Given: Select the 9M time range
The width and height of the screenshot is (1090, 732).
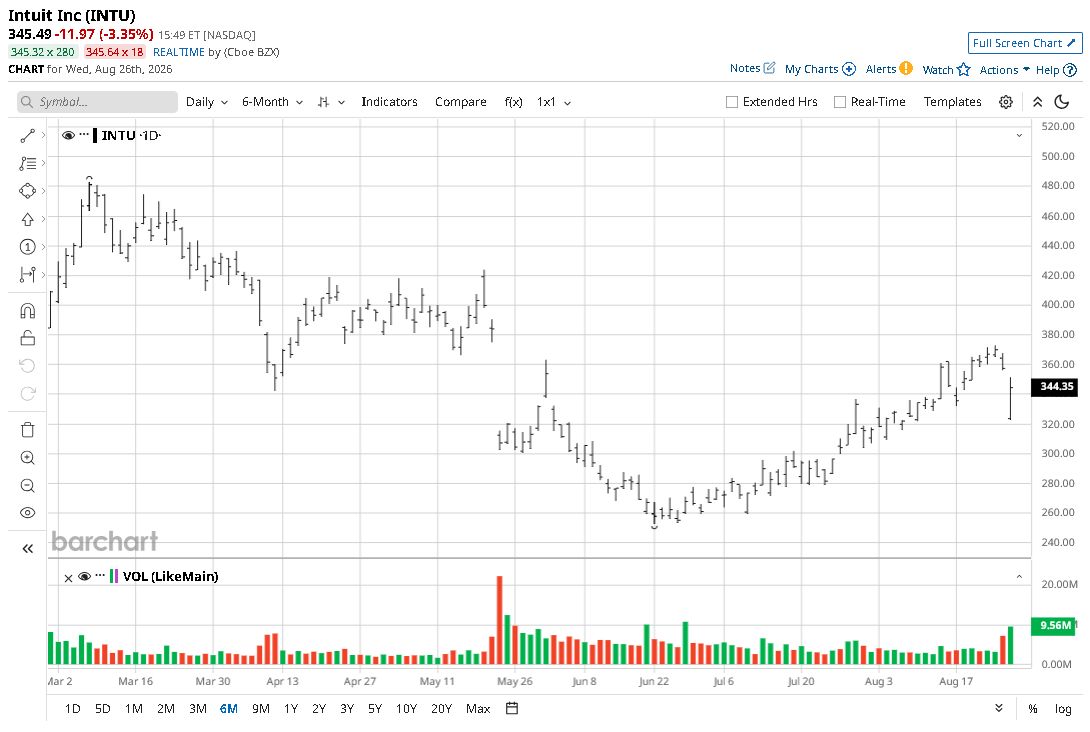Looking at the screenshot, I should coord(261,709).
